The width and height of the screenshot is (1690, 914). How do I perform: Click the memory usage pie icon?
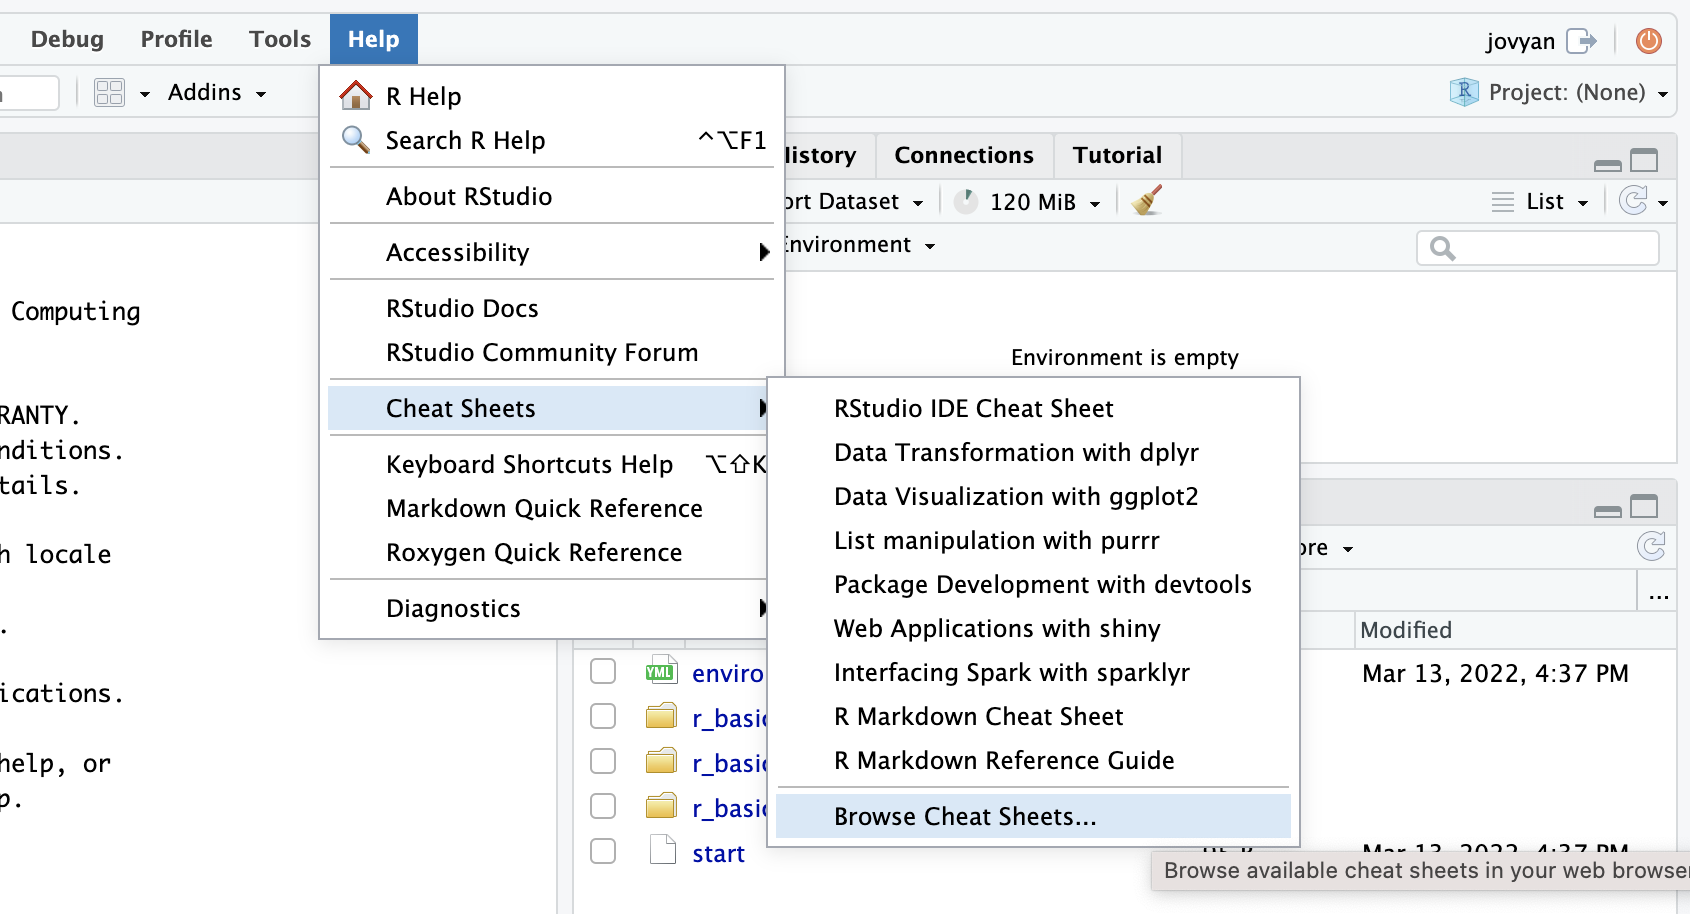(966, 202)
